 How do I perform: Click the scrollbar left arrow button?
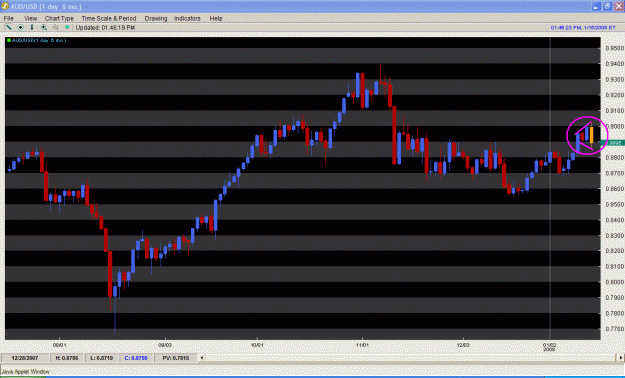(x=202, y=358)
